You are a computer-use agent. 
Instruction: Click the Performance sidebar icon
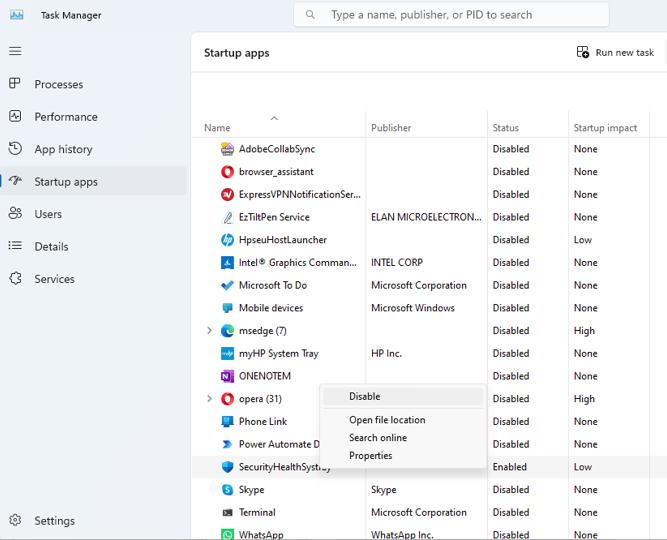pyautogui.click(x=15, y=116)
